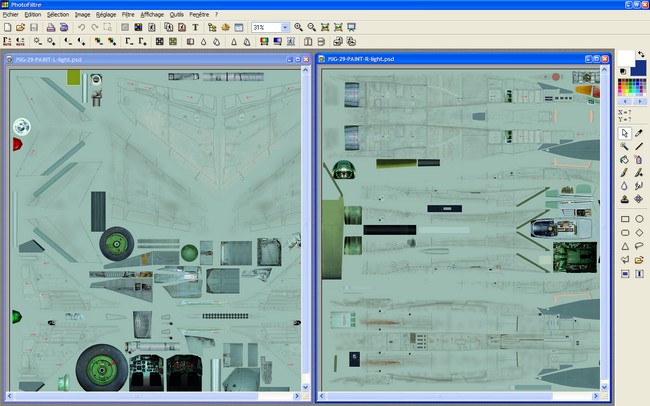Select the pipette eyedropper tool
Viewport: 650px width, 406px height.
tap(639, 133)
